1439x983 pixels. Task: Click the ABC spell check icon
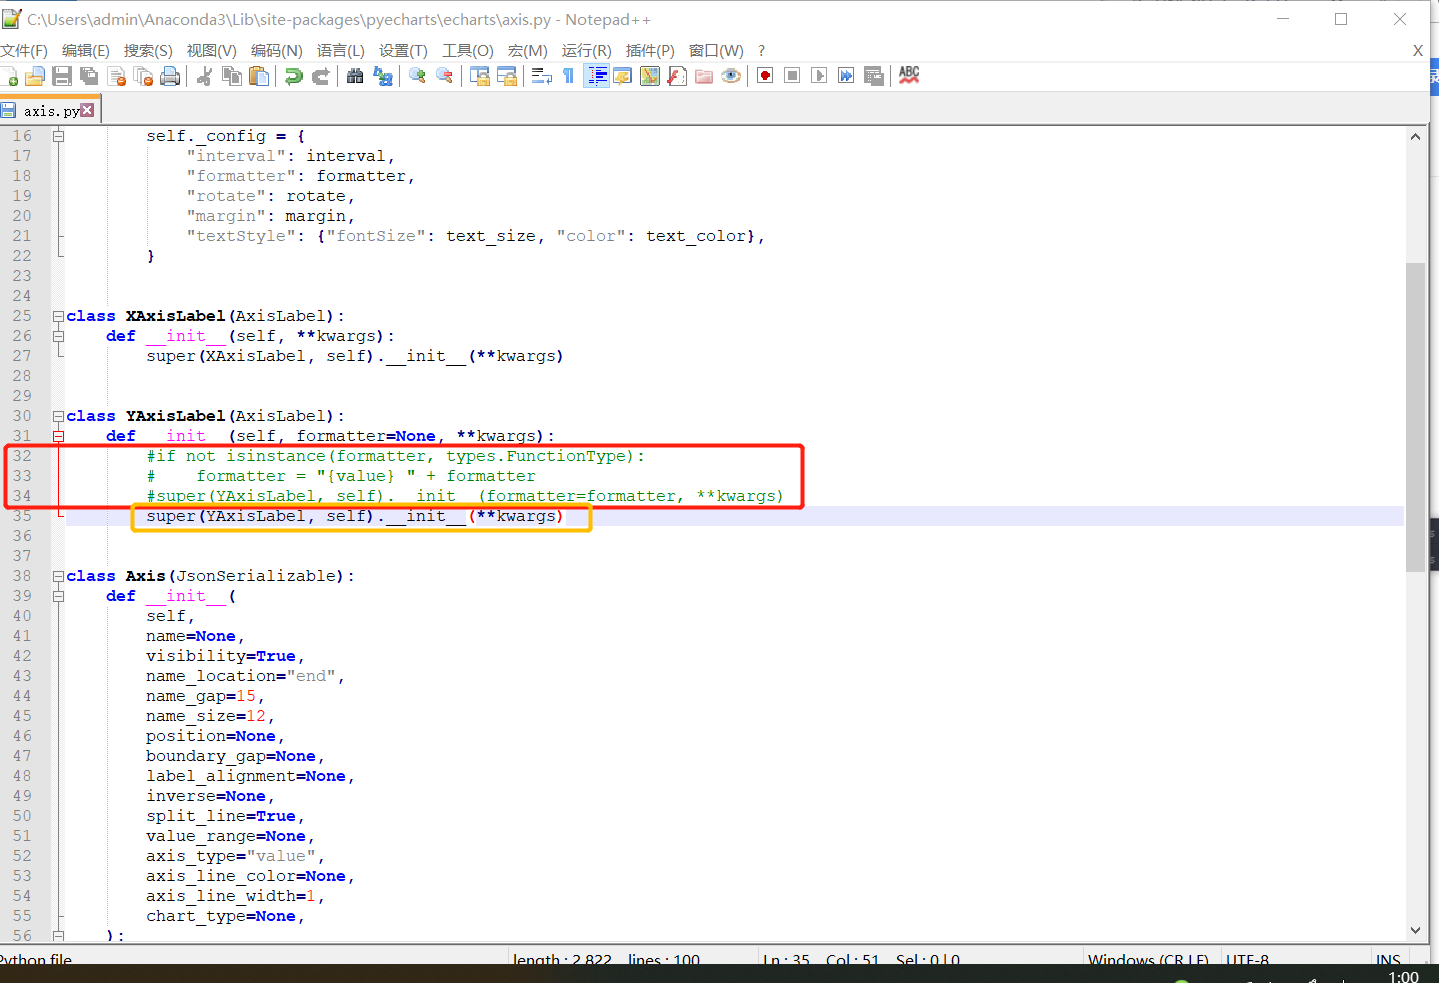coord(909,76)
